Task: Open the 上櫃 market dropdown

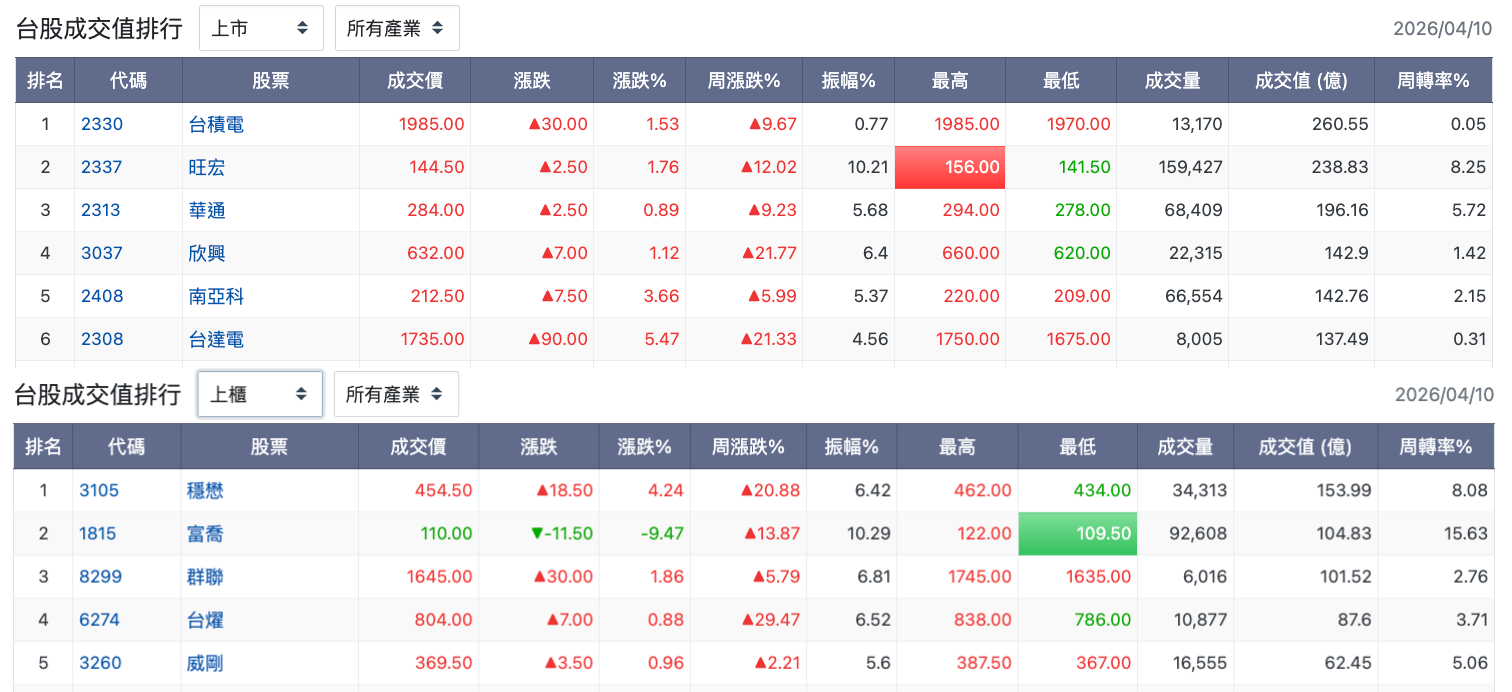Action: [260, 394]
